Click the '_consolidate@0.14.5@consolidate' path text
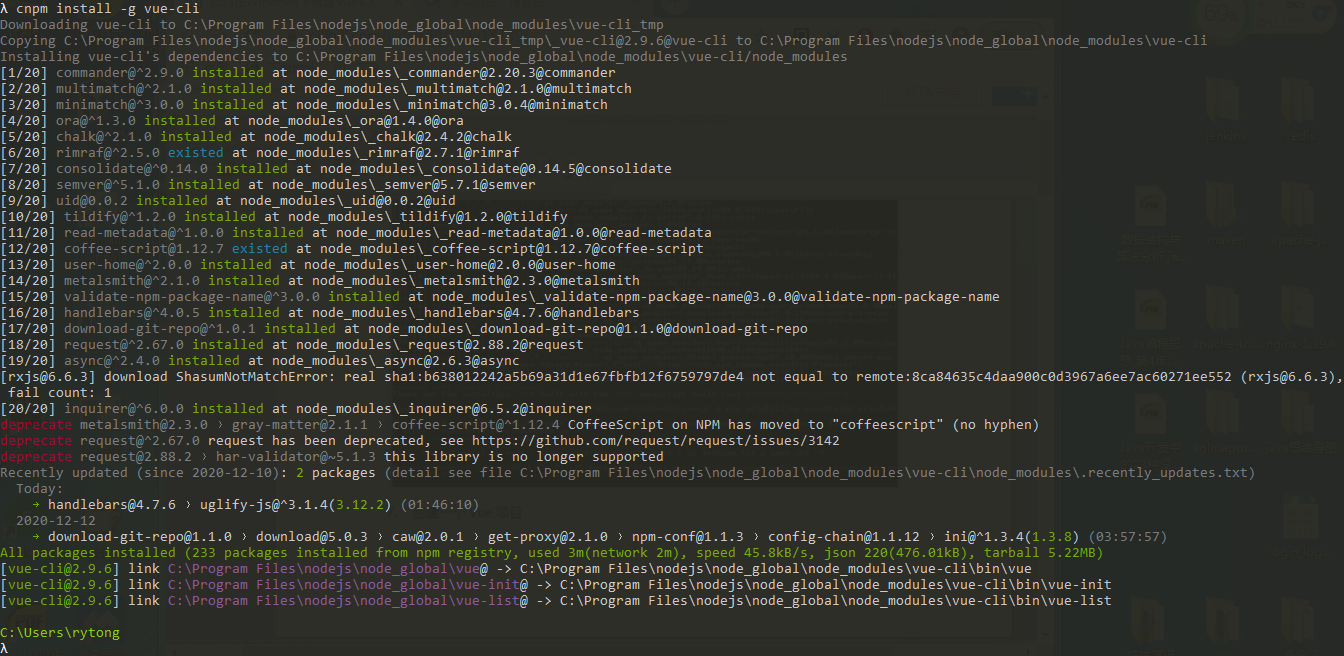The width and height of the screenshot is (1344, 656). tap(548, 168)
